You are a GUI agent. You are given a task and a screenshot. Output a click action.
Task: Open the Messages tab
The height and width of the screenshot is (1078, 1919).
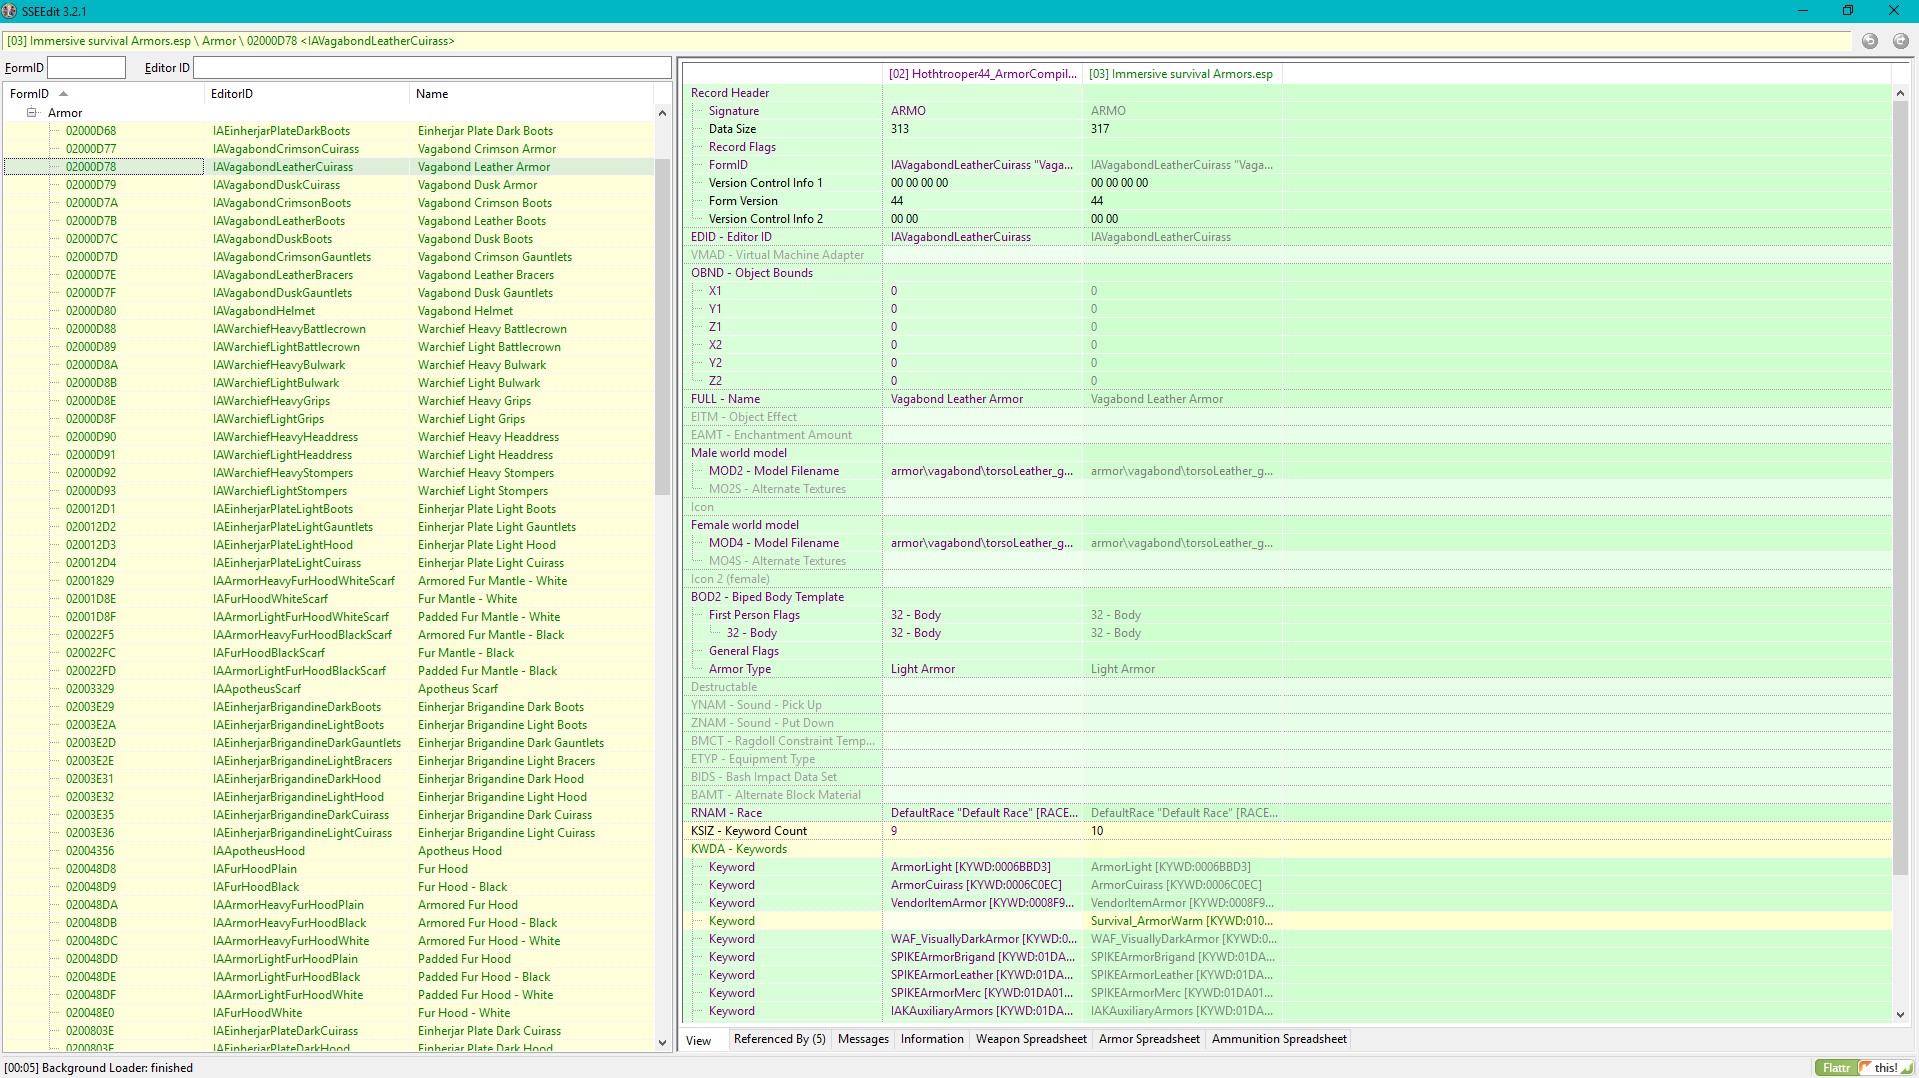(862, 1039)
